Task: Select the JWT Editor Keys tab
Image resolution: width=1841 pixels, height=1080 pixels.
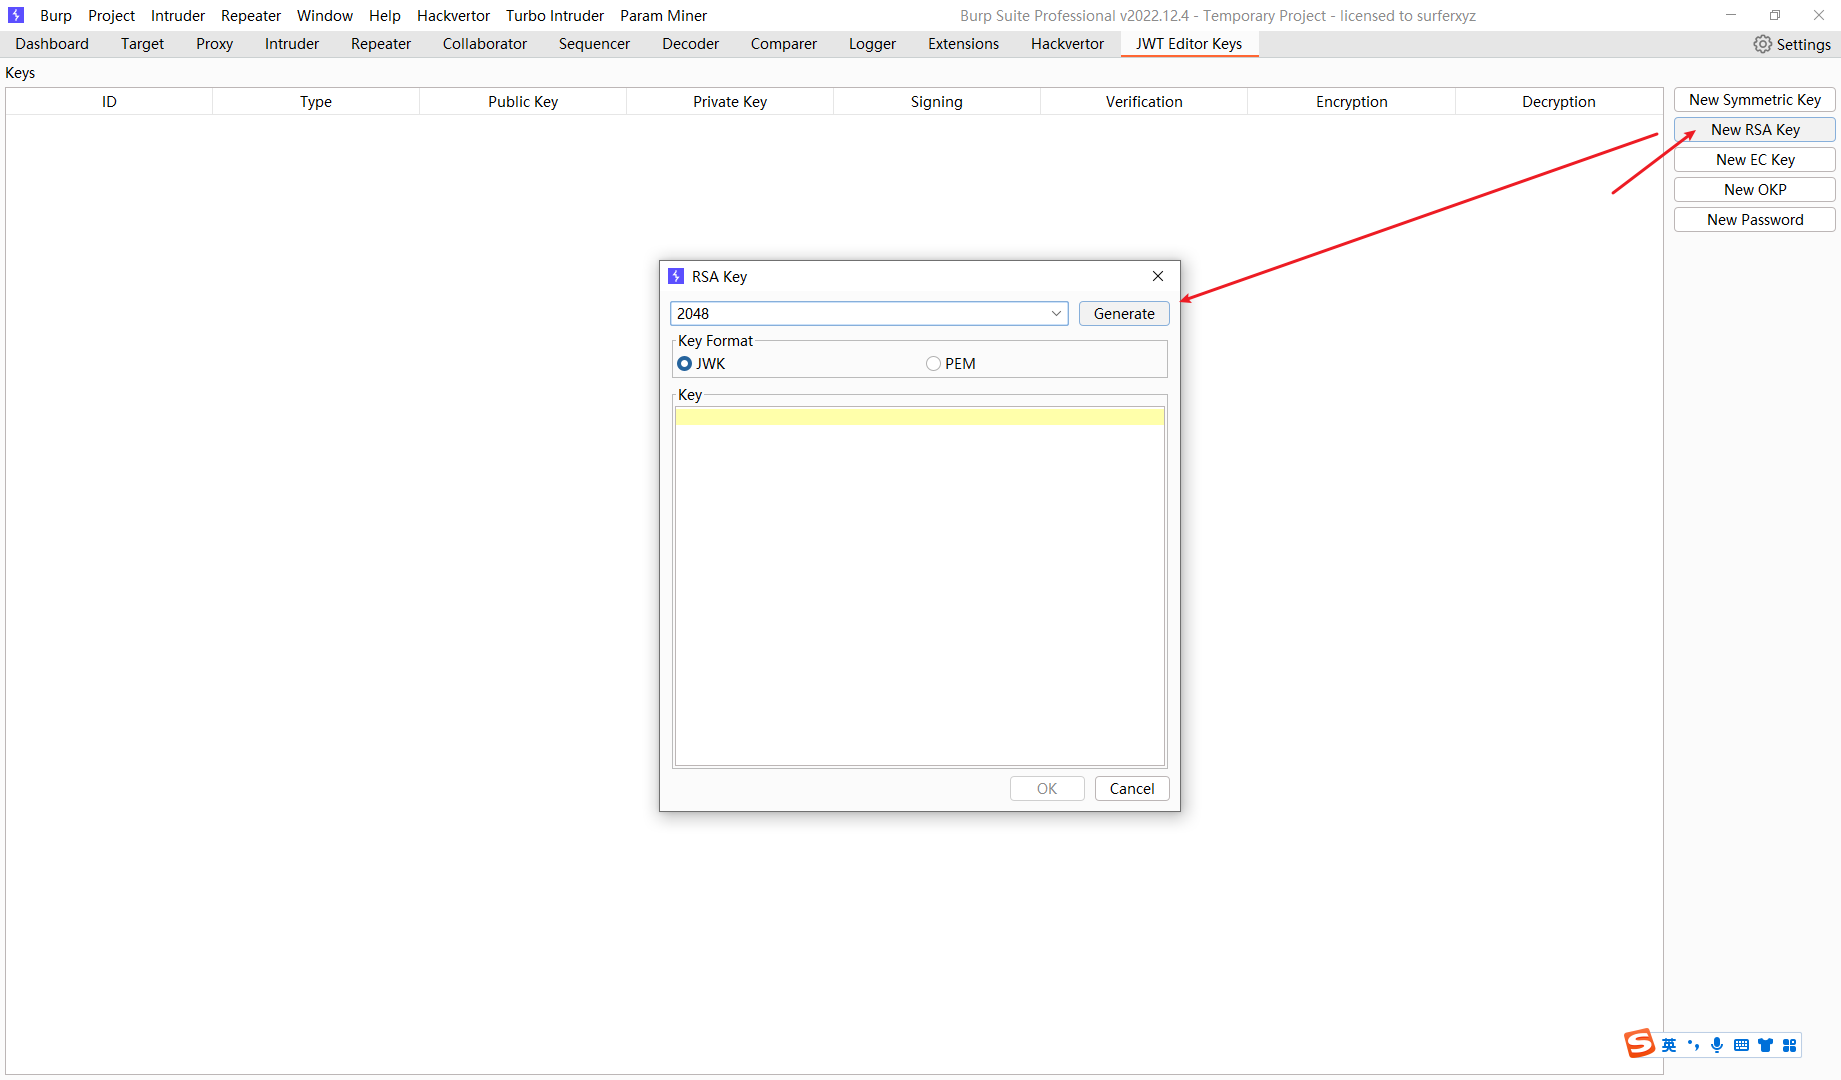Action: tap(1189, 44)
